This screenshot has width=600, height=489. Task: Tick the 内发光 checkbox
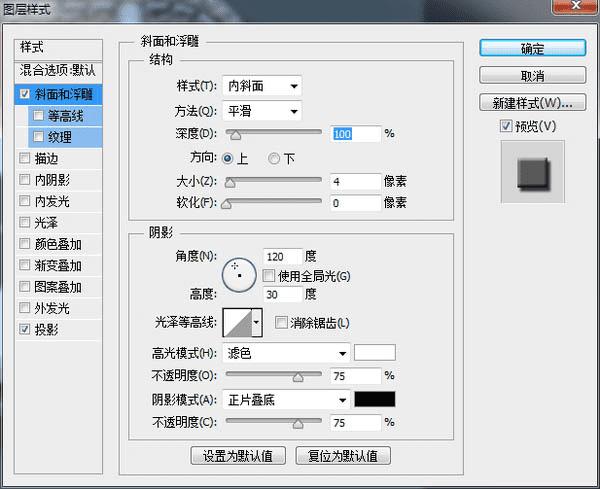tap(24, 200)
